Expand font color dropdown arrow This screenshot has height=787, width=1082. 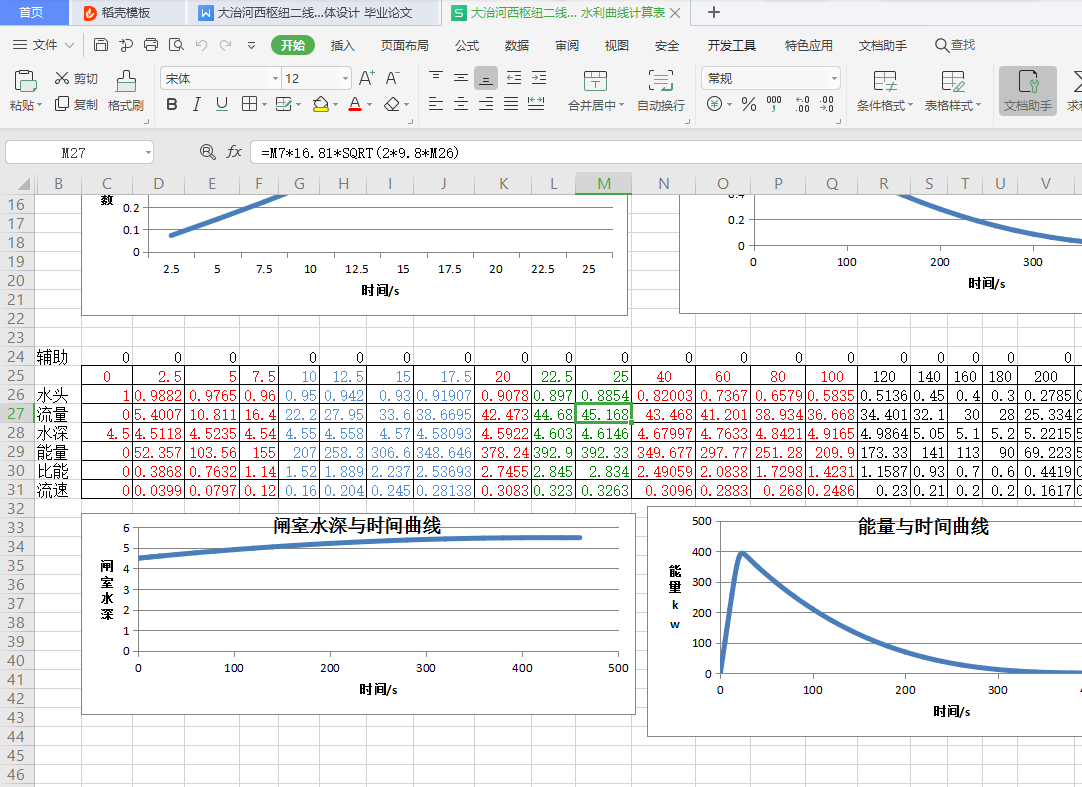369,105
